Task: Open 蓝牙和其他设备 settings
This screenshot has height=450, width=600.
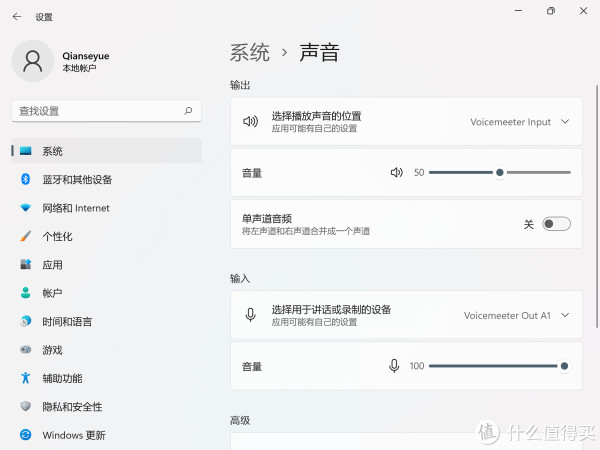Action: 77,180
